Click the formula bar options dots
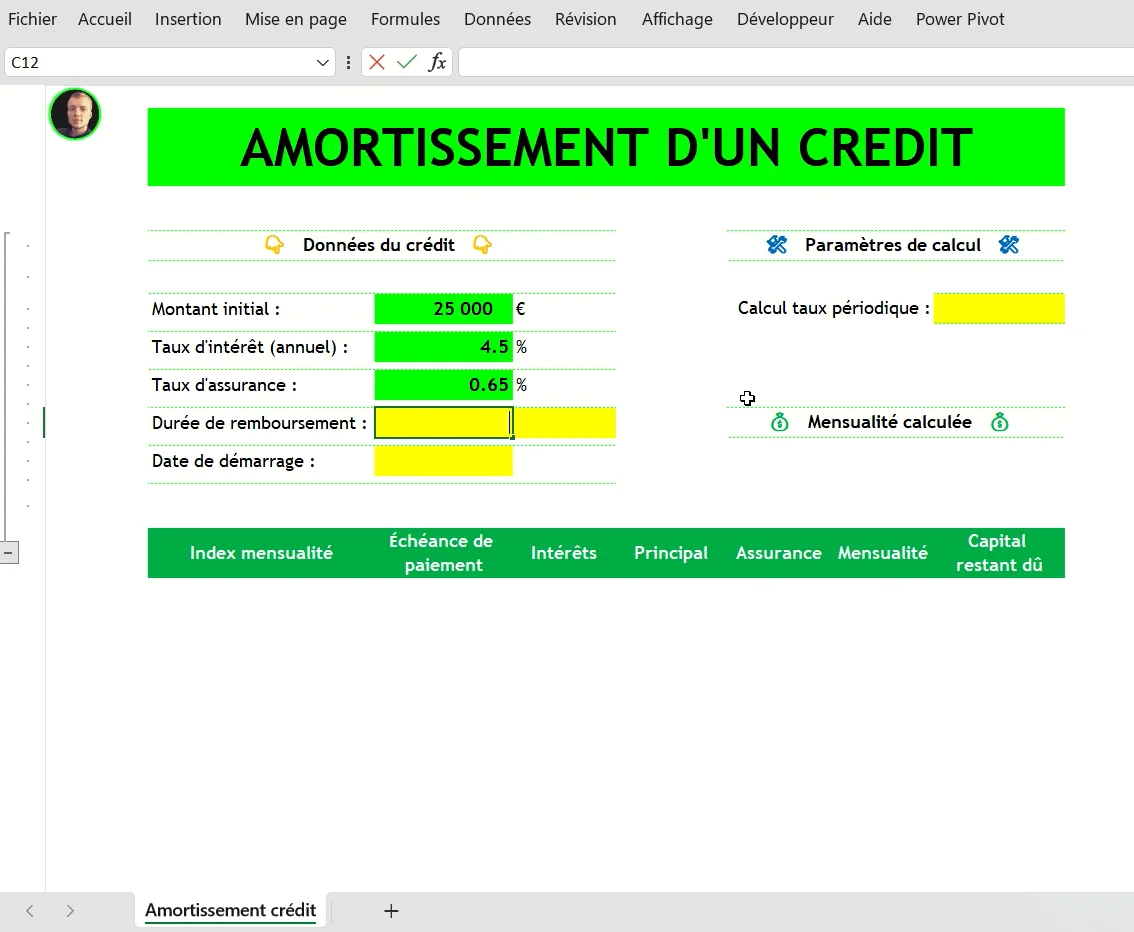 (x=349, y=62)
